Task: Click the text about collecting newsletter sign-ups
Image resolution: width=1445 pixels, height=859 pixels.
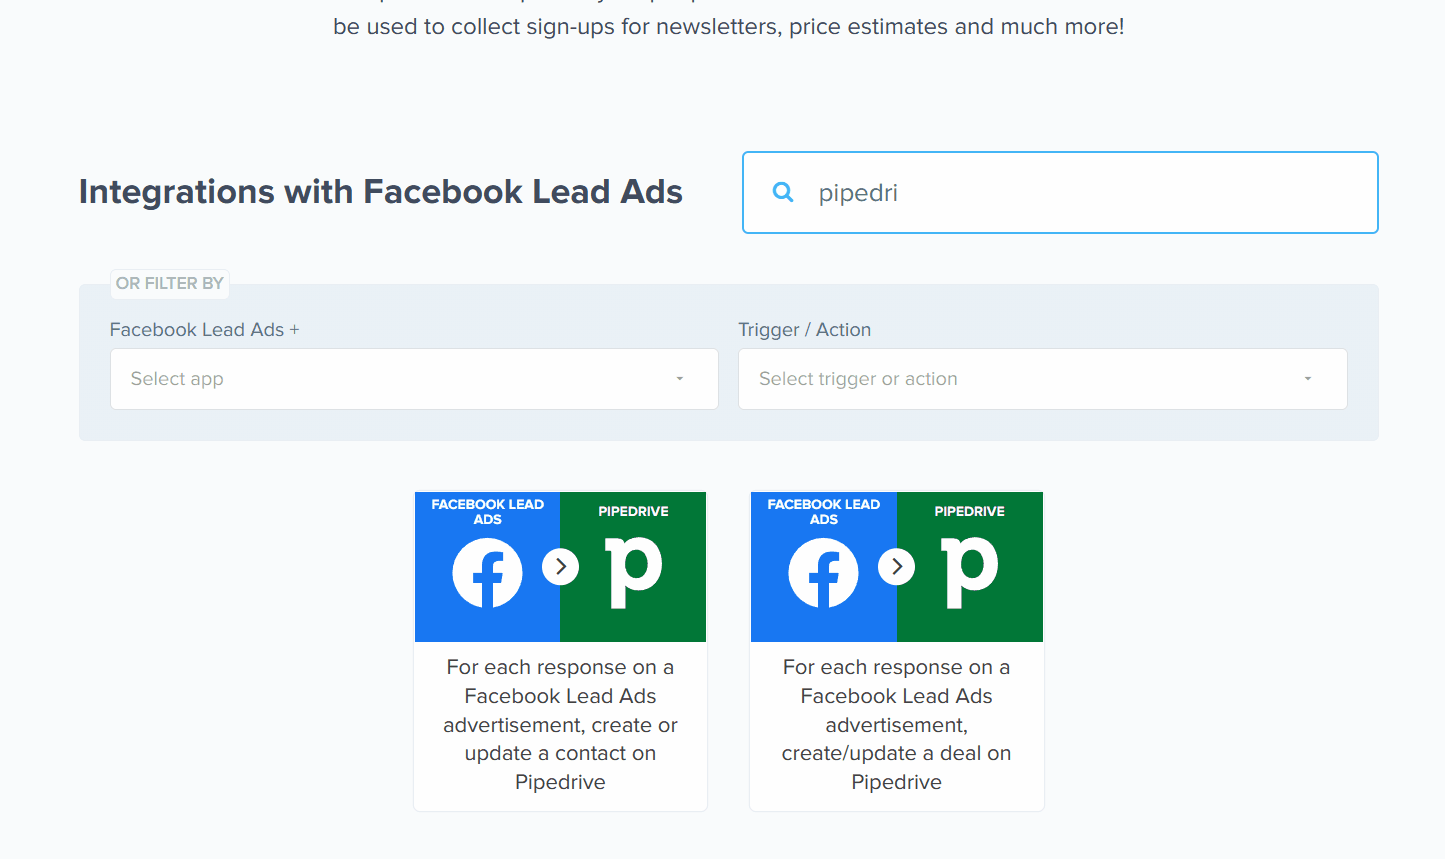Action: [729, 27]
